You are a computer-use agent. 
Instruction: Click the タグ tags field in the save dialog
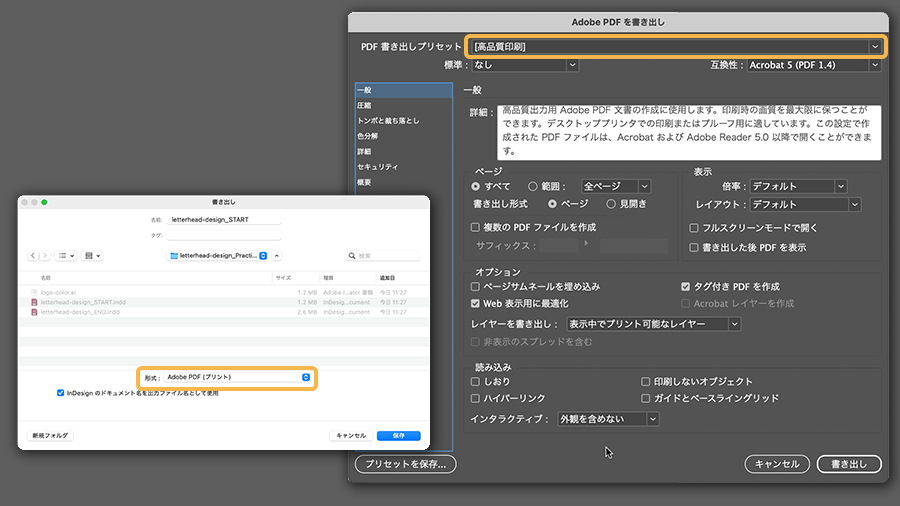click(223, 235)
